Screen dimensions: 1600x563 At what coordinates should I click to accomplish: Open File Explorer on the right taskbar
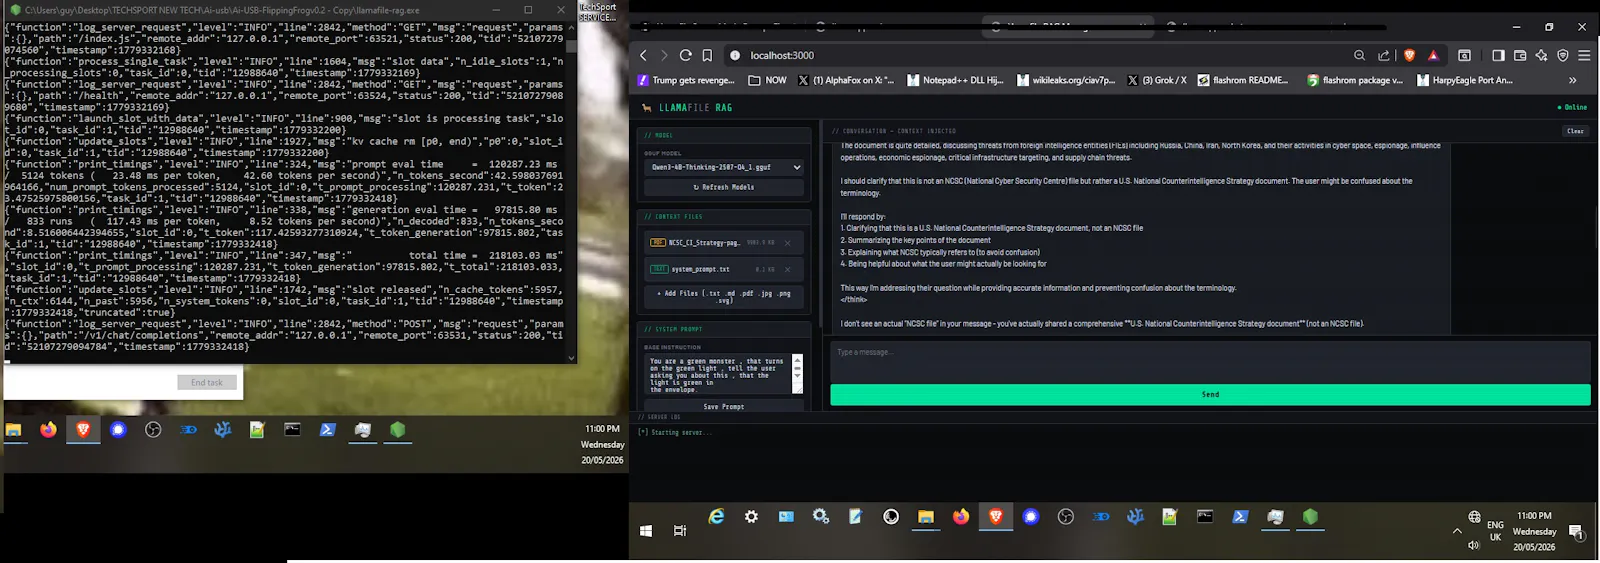point(926,517)
